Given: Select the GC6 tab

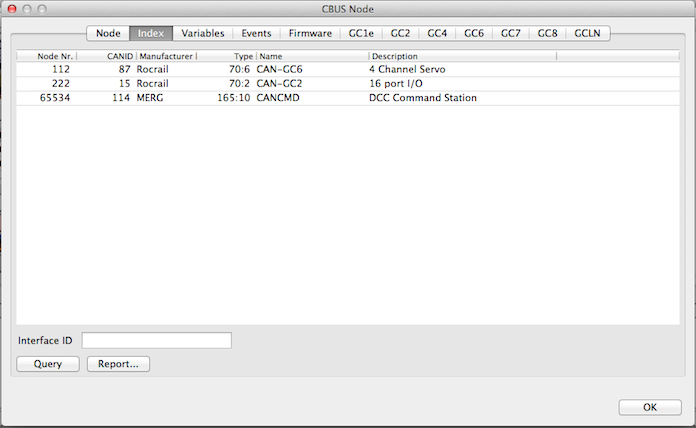Looking at the screenshot, I should [474, 33].
